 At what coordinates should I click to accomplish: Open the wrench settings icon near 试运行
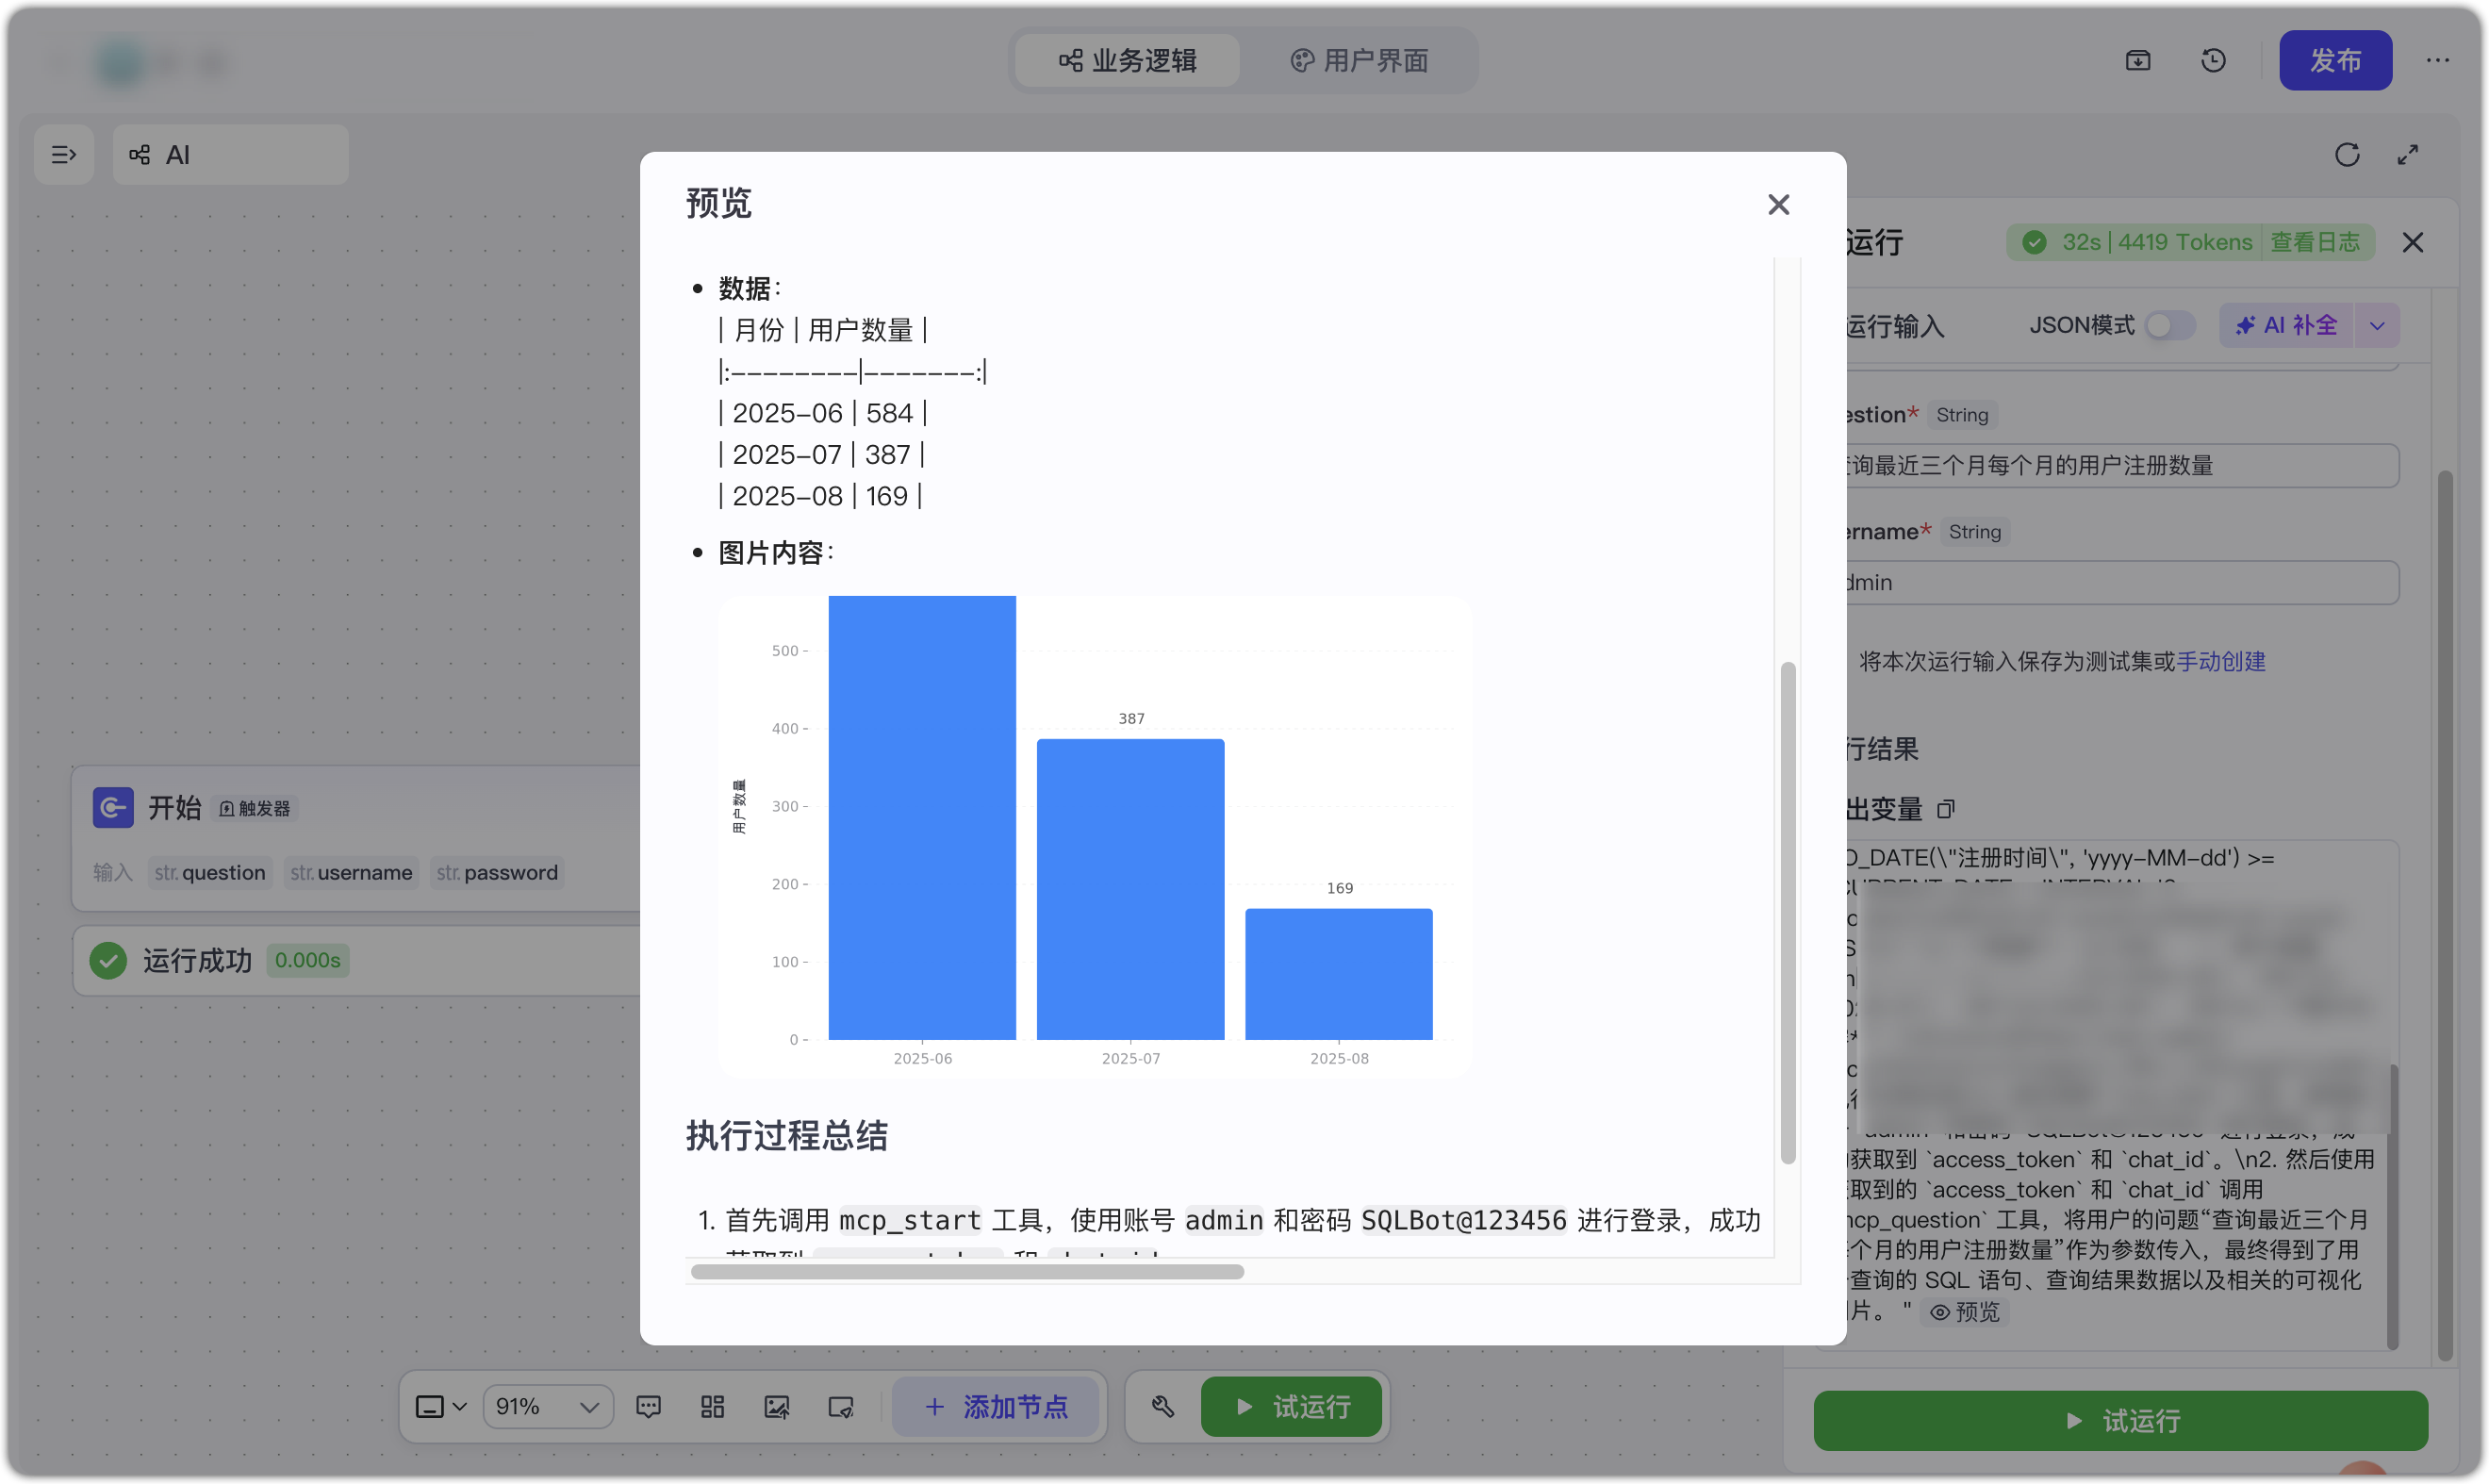1162,1406
